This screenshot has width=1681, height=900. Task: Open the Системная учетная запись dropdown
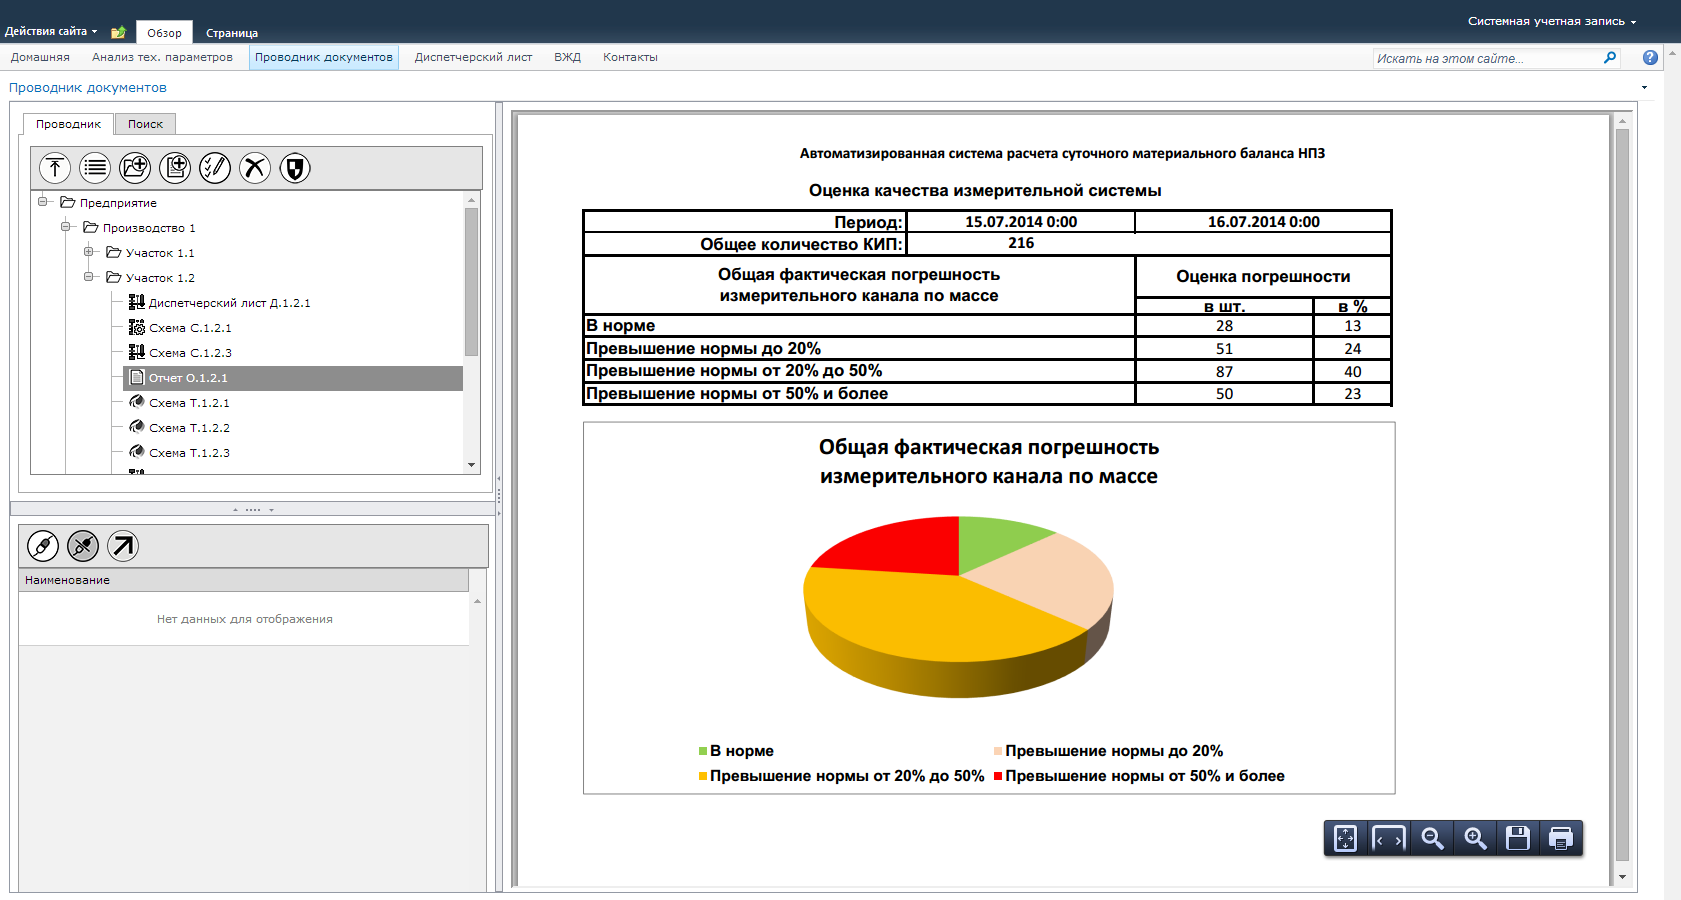click(1552, 21)
